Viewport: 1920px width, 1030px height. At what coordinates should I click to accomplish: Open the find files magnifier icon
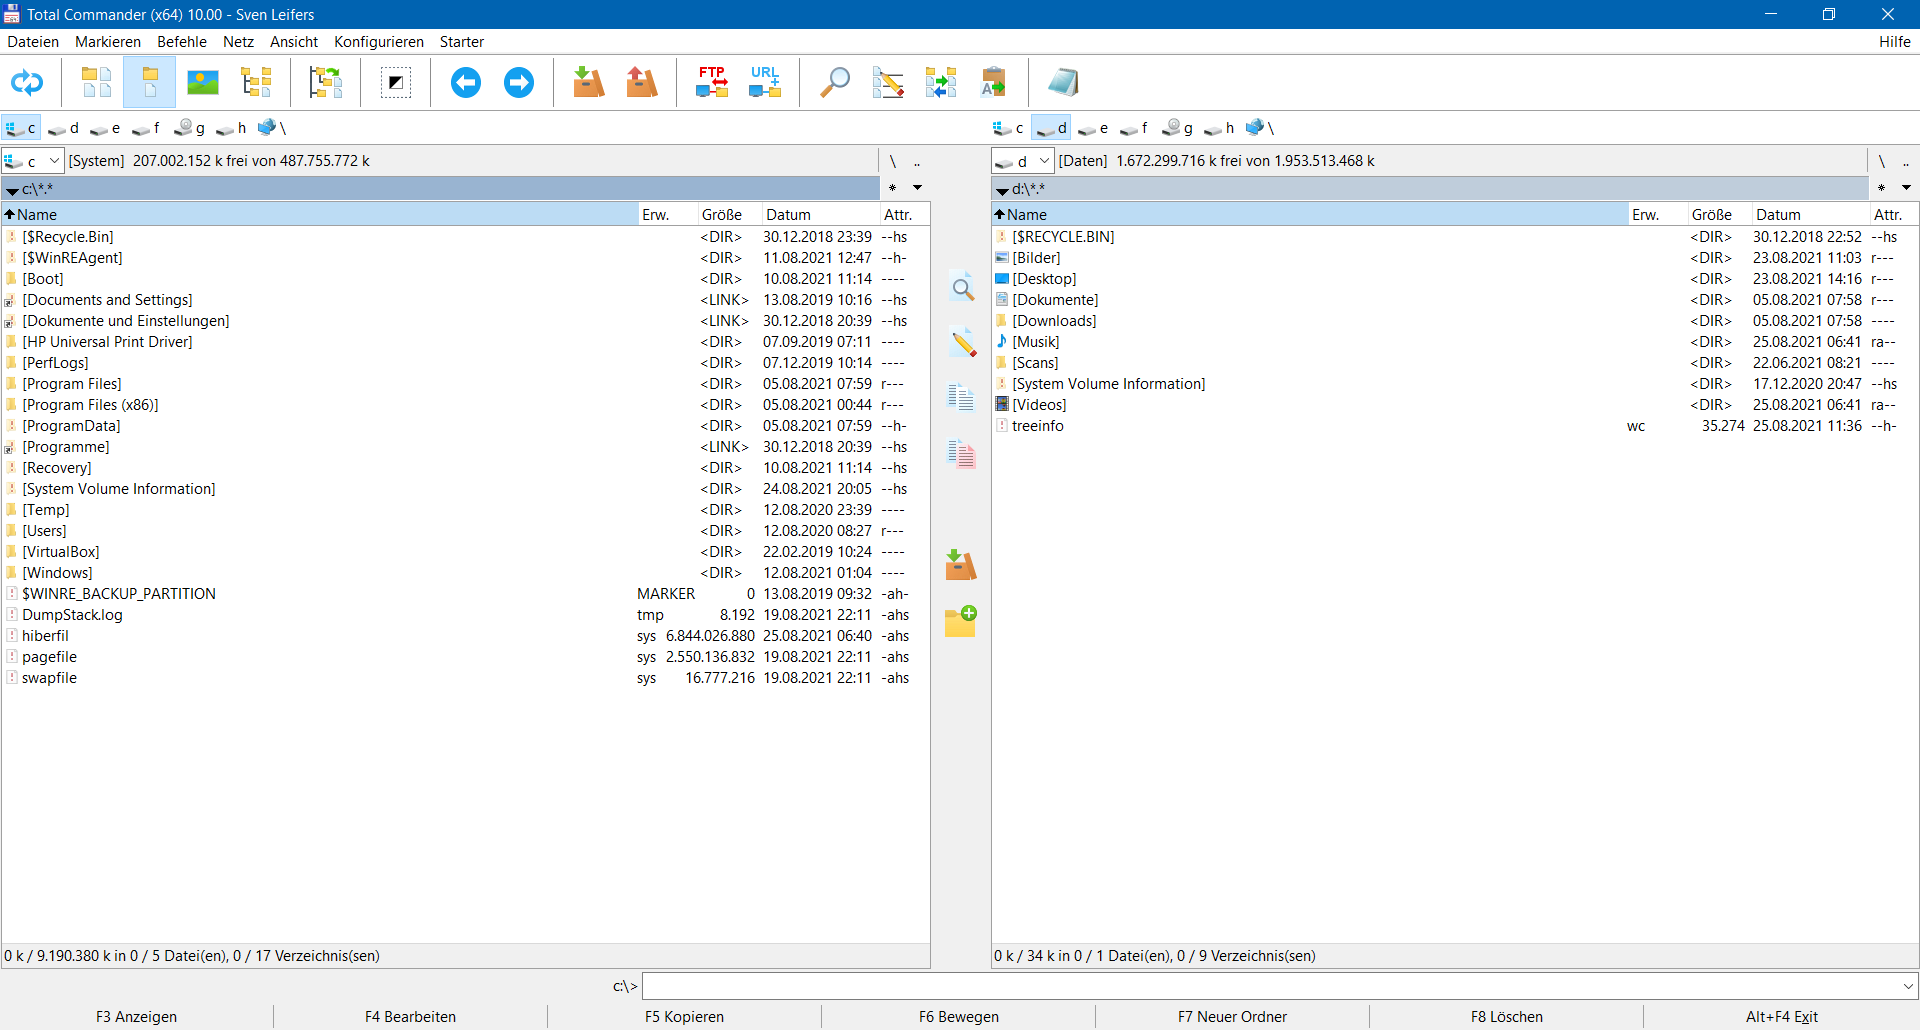834,83
